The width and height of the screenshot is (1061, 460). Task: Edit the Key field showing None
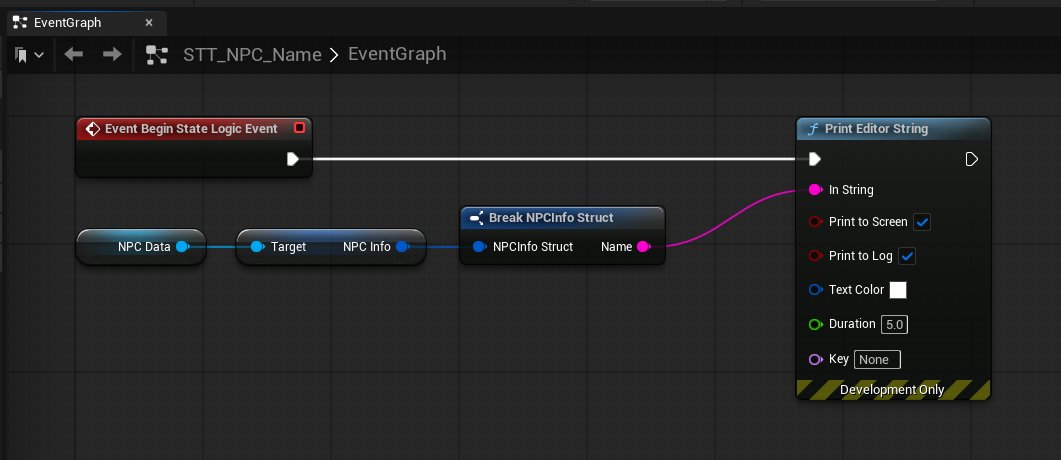click(877, 359)
